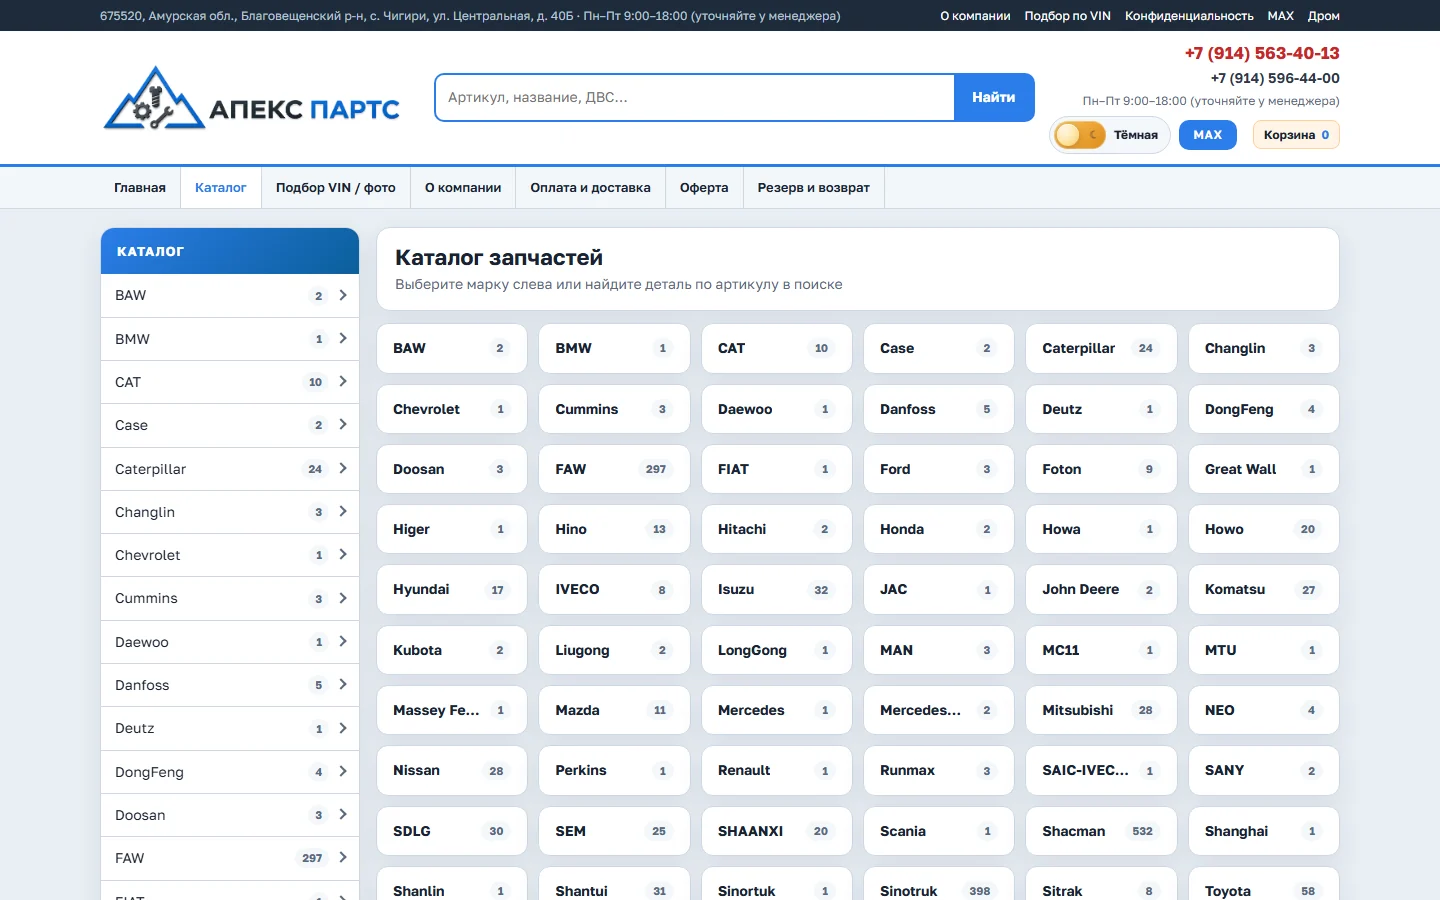
Task: Open the Howo brand card
Action: pyautogui.click(x=1264, y=529)
